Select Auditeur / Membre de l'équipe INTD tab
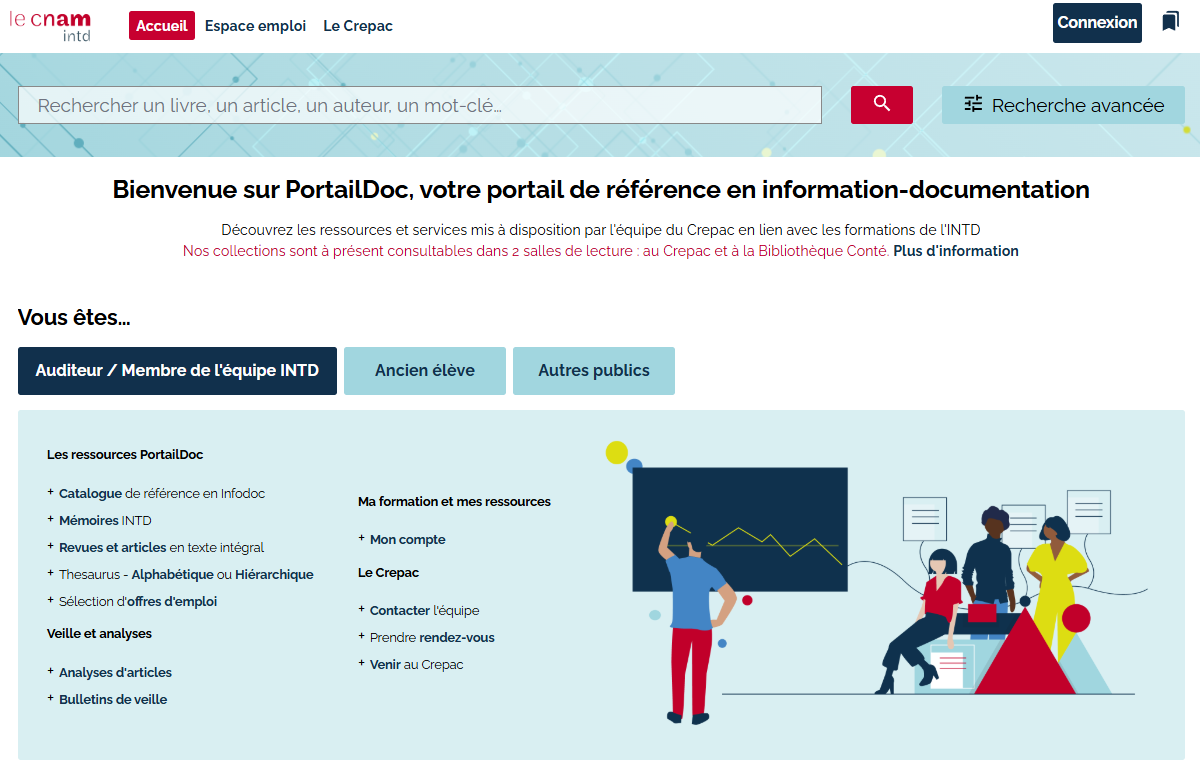The width and height of the screenshot is (1200, 779). pos(177,371)
